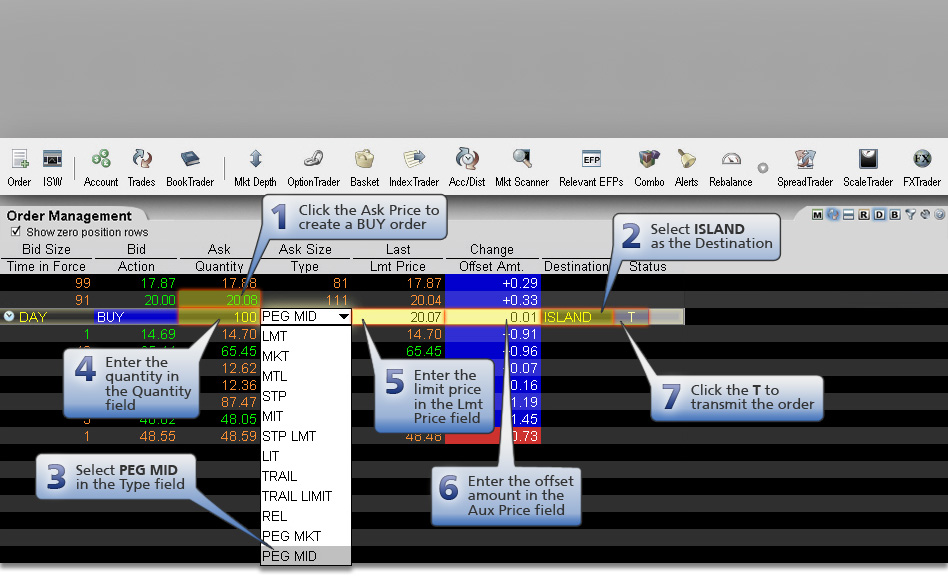Click the horizontal bars layout icon
This screenshot has width=948, height=580.
click(x=848, y=215)
